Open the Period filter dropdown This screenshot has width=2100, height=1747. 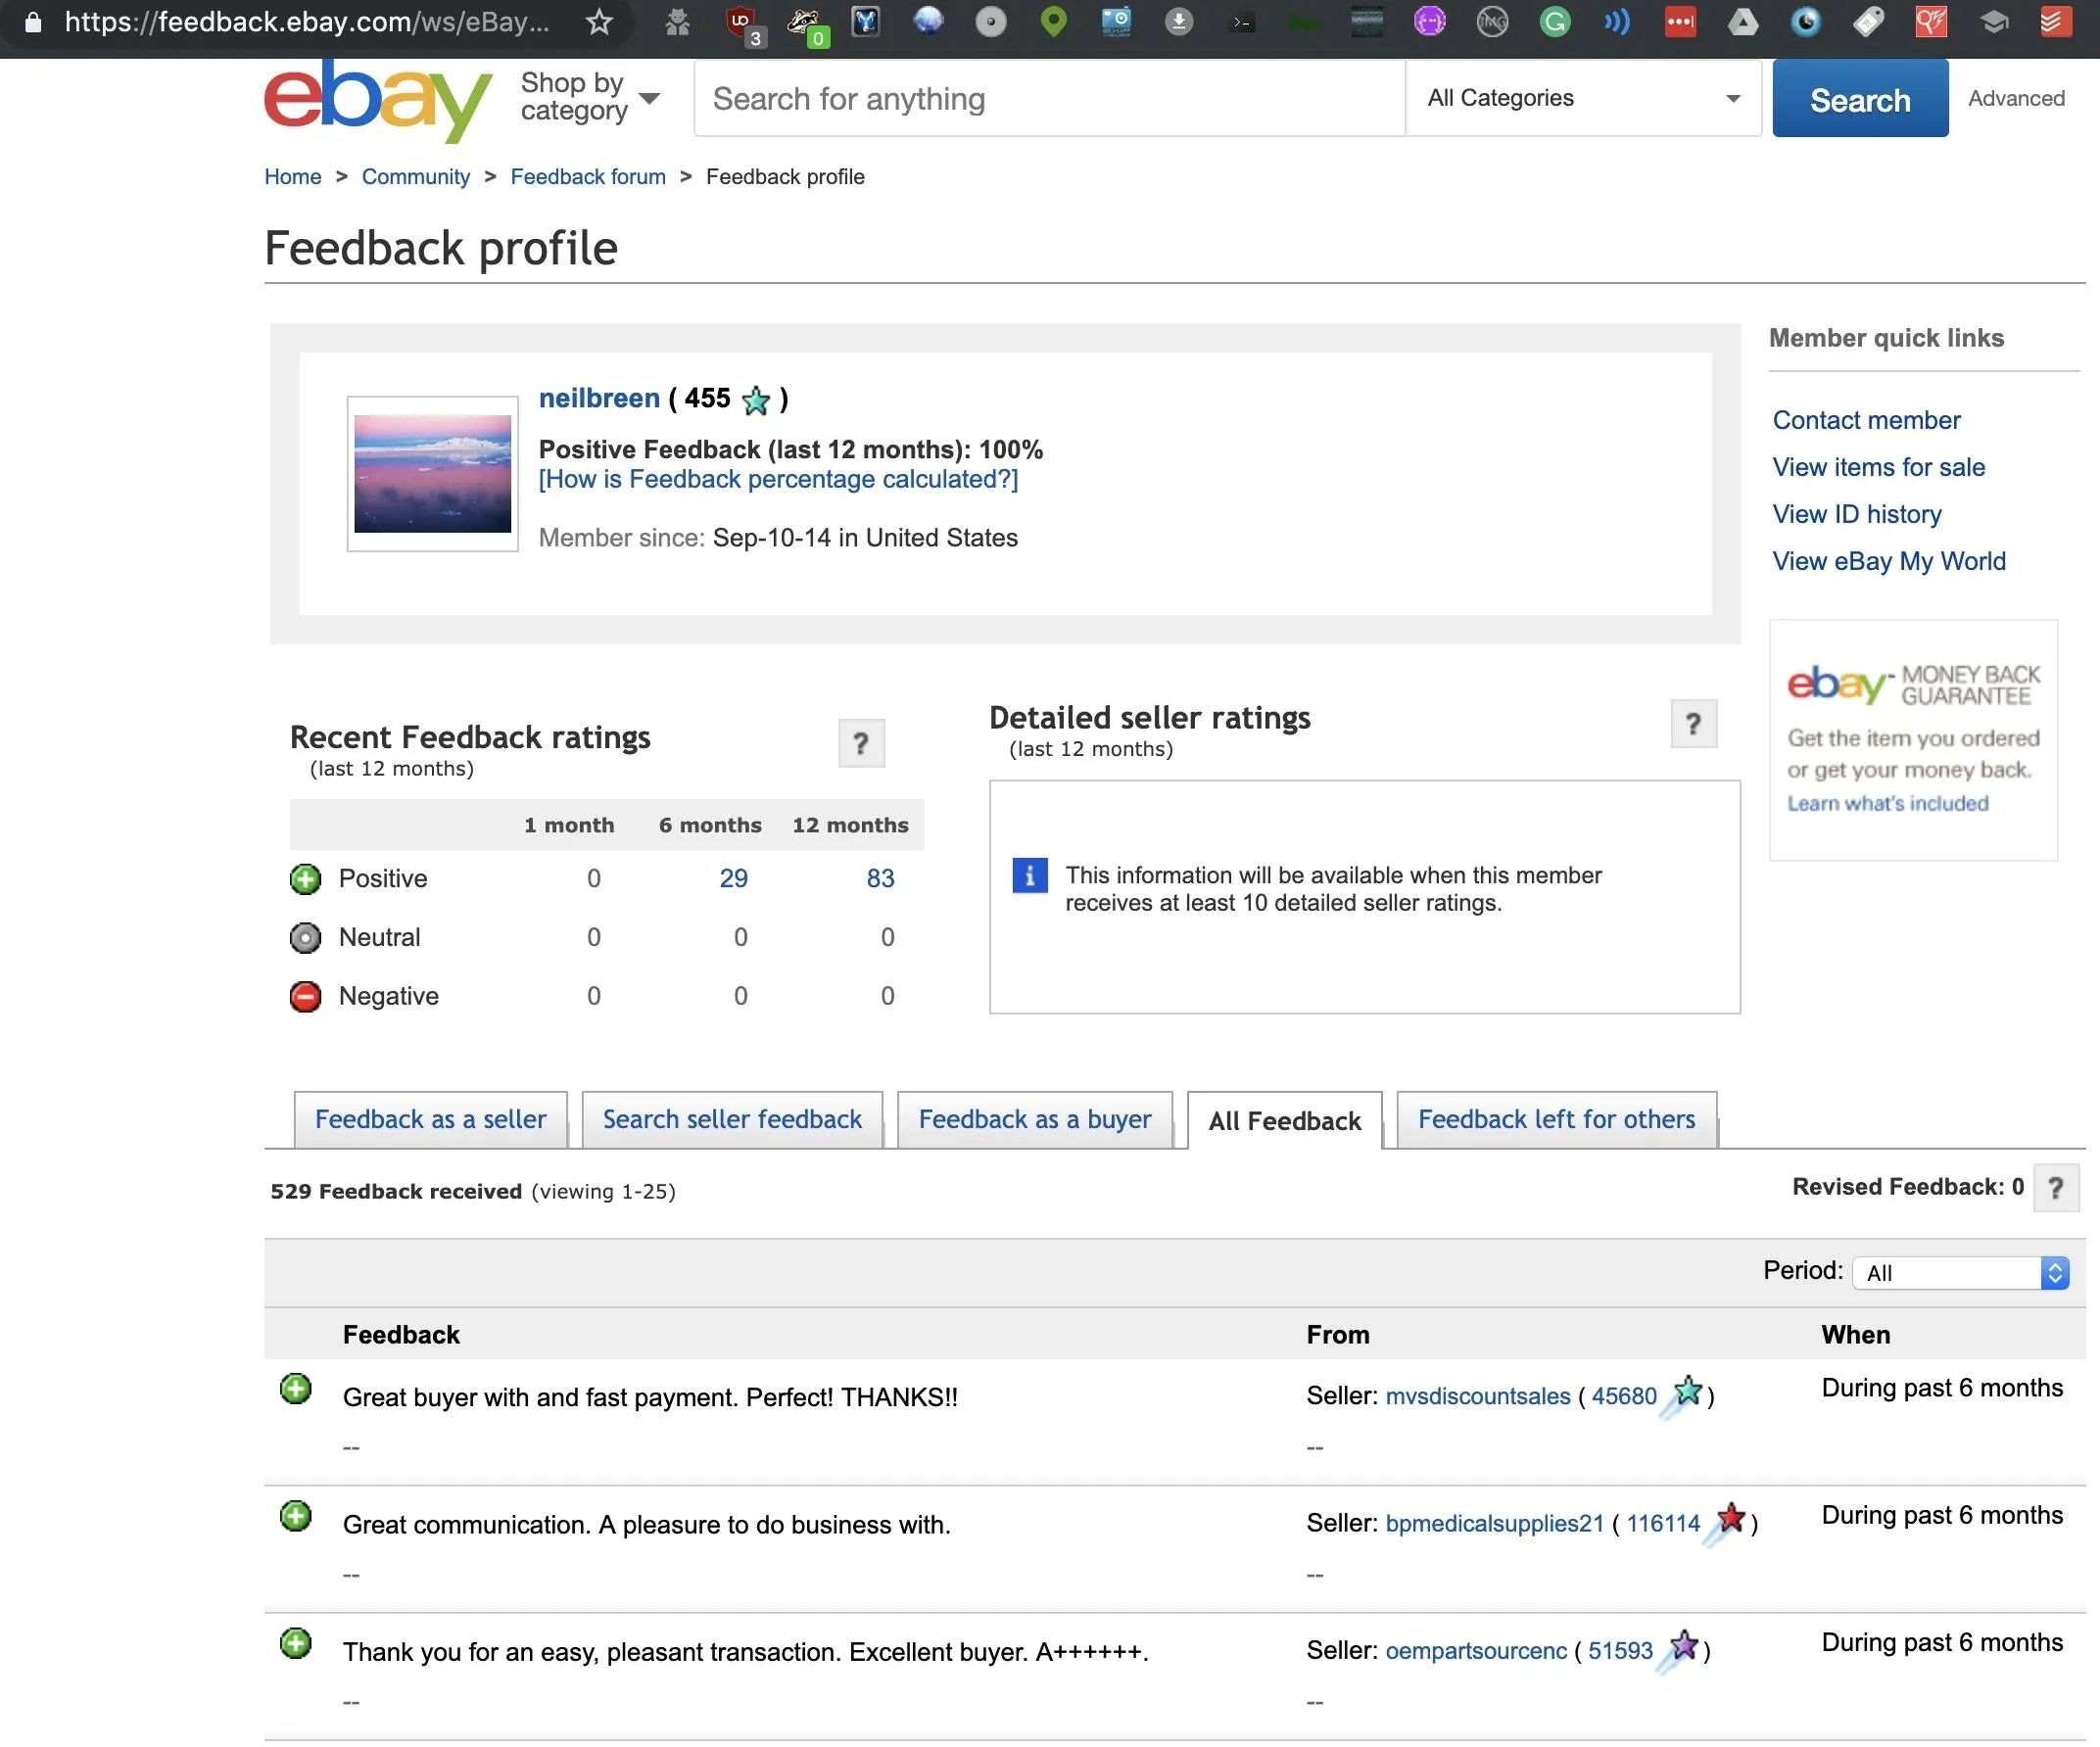1959,1273
